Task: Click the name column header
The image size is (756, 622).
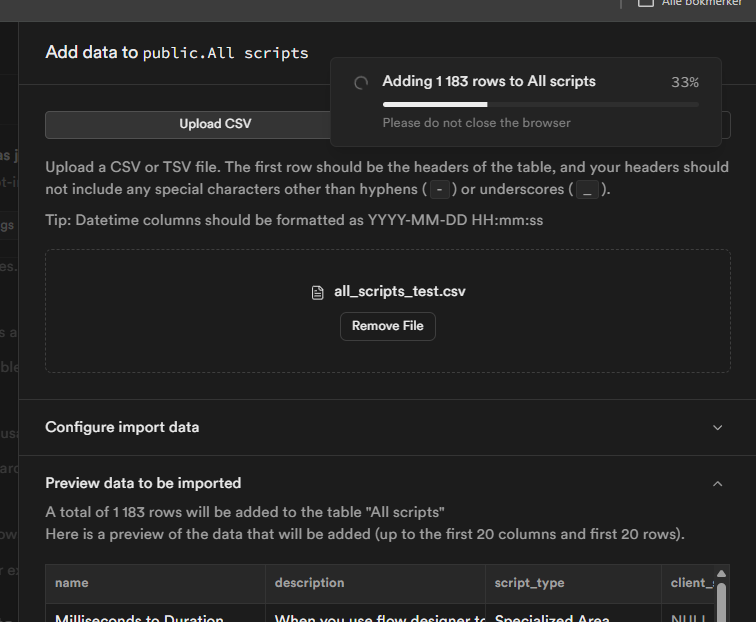Action: point(71,583)
